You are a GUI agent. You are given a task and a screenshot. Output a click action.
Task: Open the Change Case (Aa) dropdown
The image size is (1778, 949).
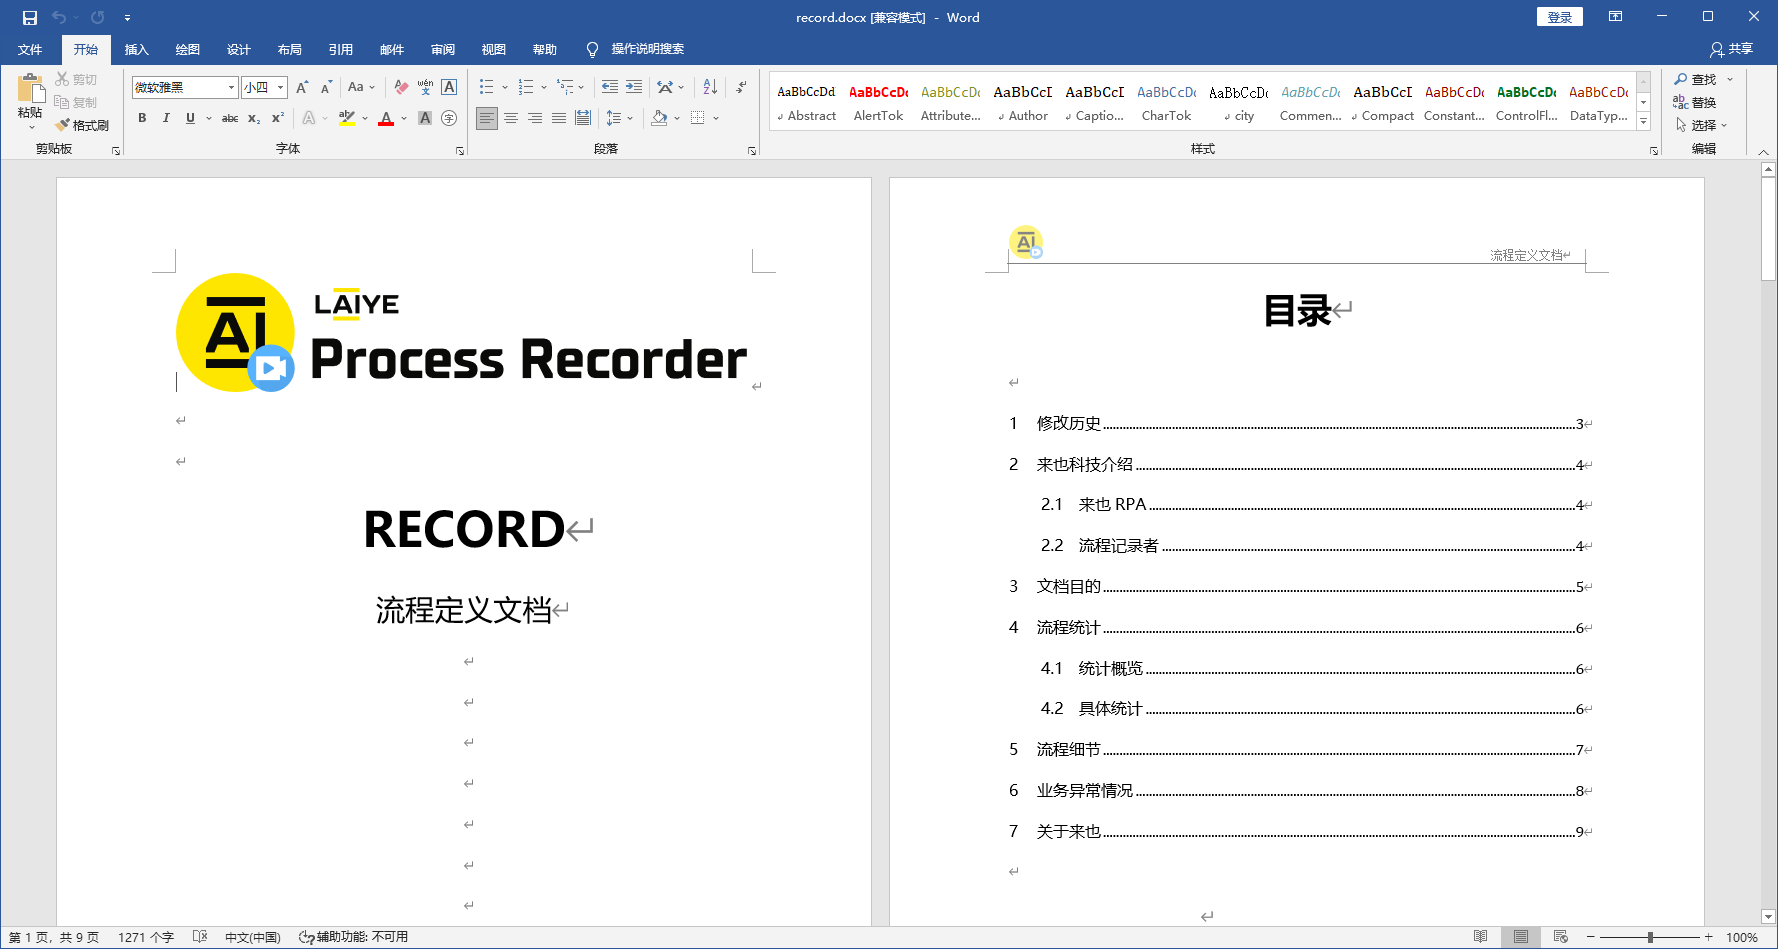362,87
